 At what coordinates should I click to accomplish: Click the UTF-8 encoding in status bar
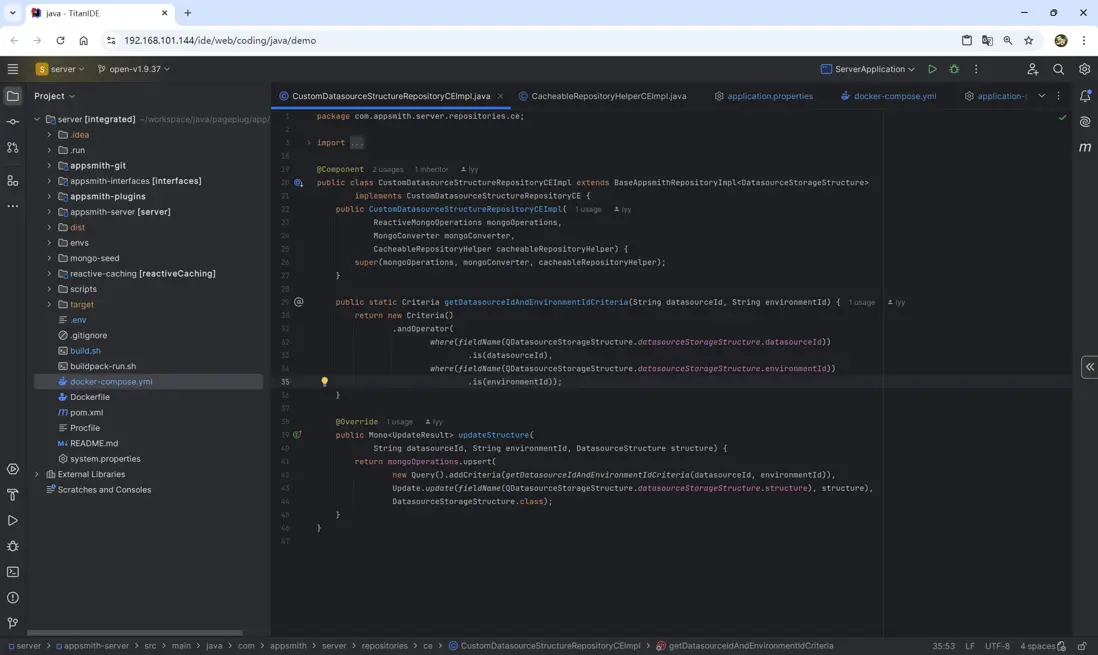click(997, 646)
